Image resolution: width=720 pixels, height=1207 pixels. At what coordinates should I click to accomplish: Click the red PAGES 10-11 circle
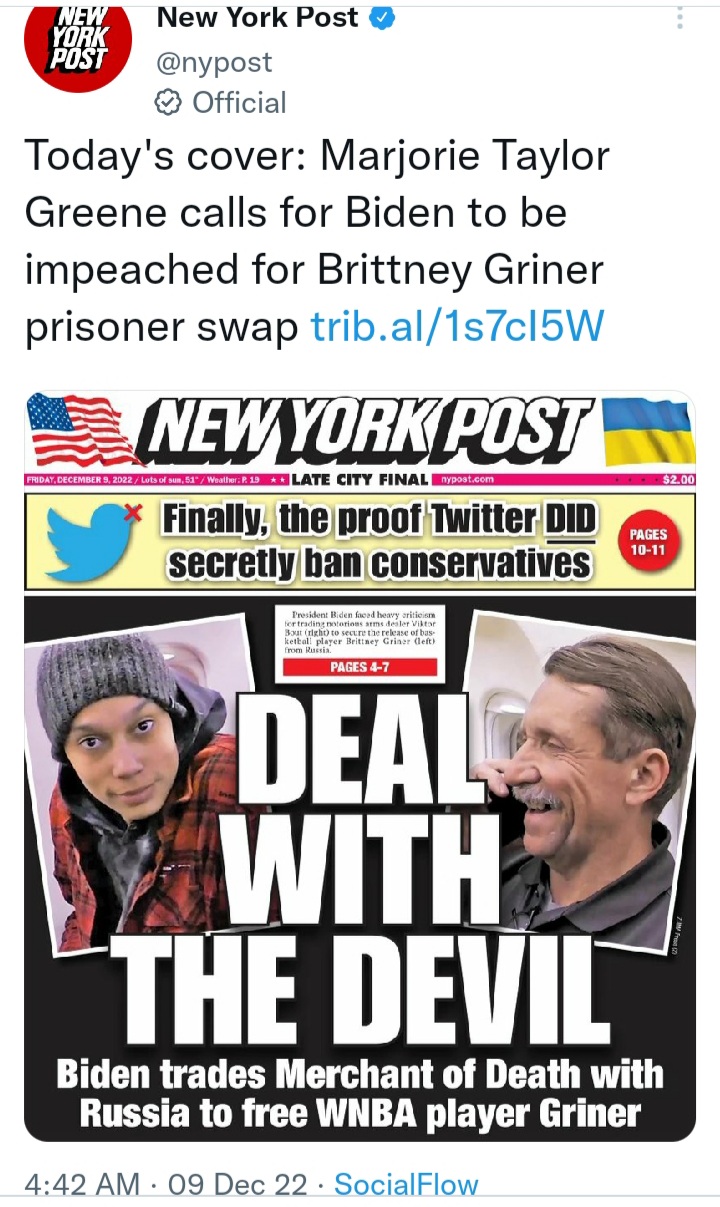[x=649, y=543]
